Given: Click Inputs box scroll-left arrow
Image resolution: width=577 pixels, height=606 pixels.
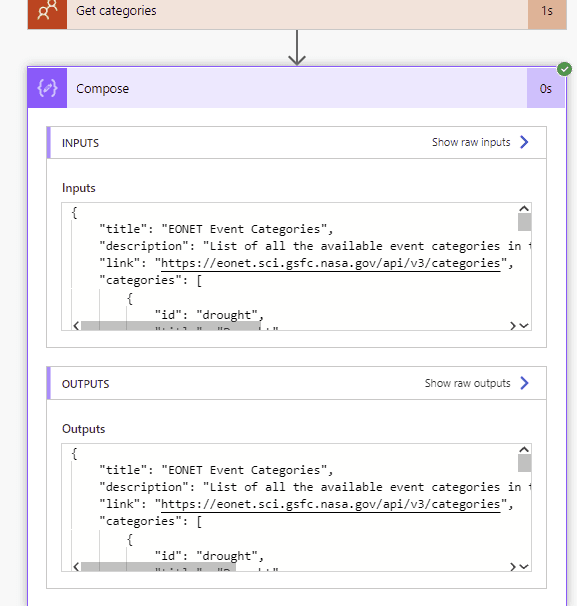Looking at the screenshot, I should pyautogui.click(x=76, y=326).
